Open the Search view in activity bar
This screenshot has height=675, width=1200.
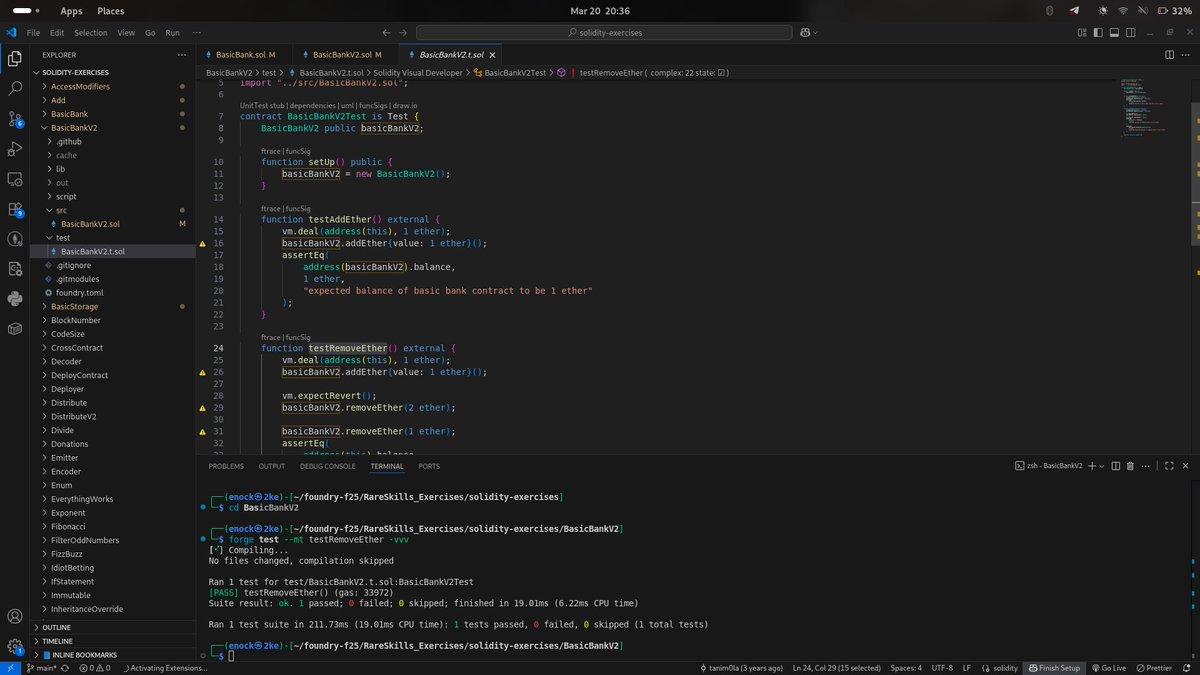tap(15, 89)
